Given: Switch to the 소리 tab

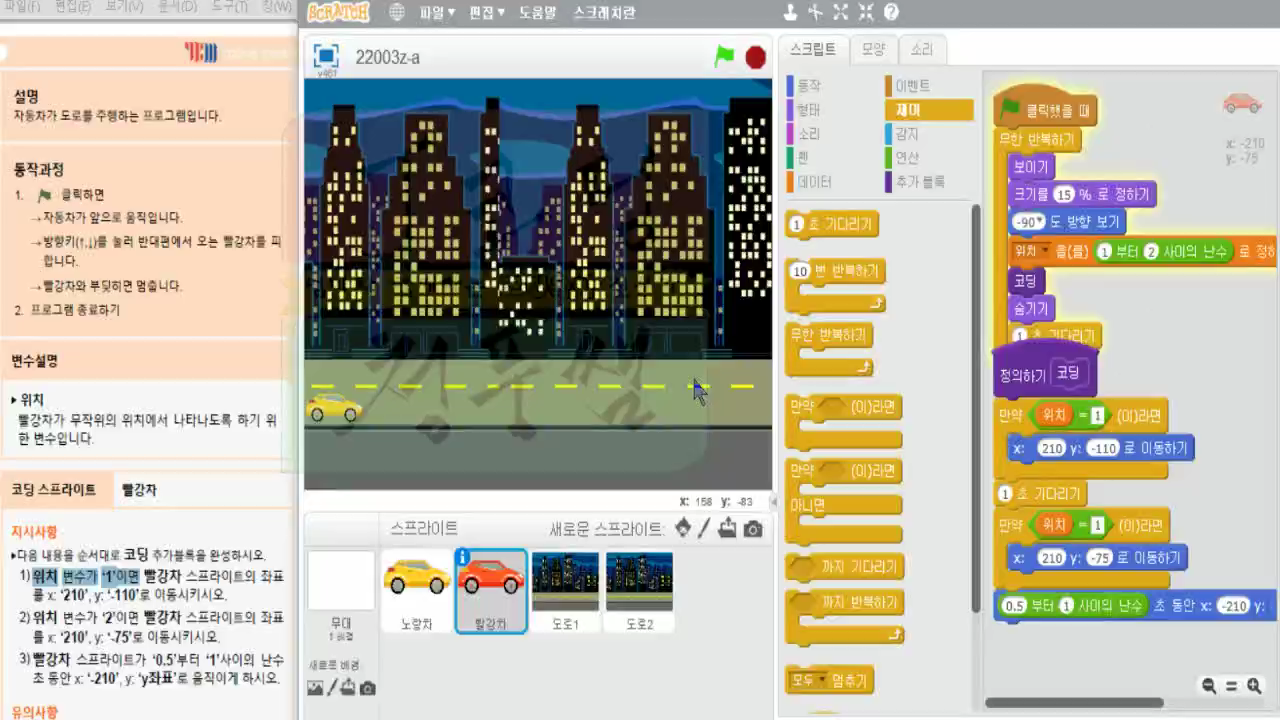Looking at the screenshot, I should tap(921, 49).
